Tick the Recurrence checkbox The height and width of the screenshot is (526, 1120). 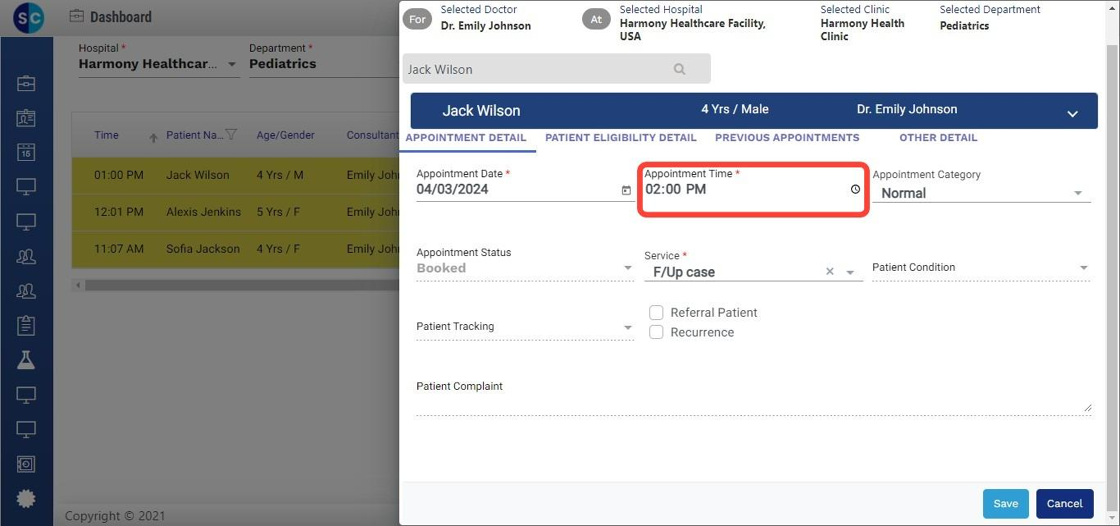coord(657,332)
